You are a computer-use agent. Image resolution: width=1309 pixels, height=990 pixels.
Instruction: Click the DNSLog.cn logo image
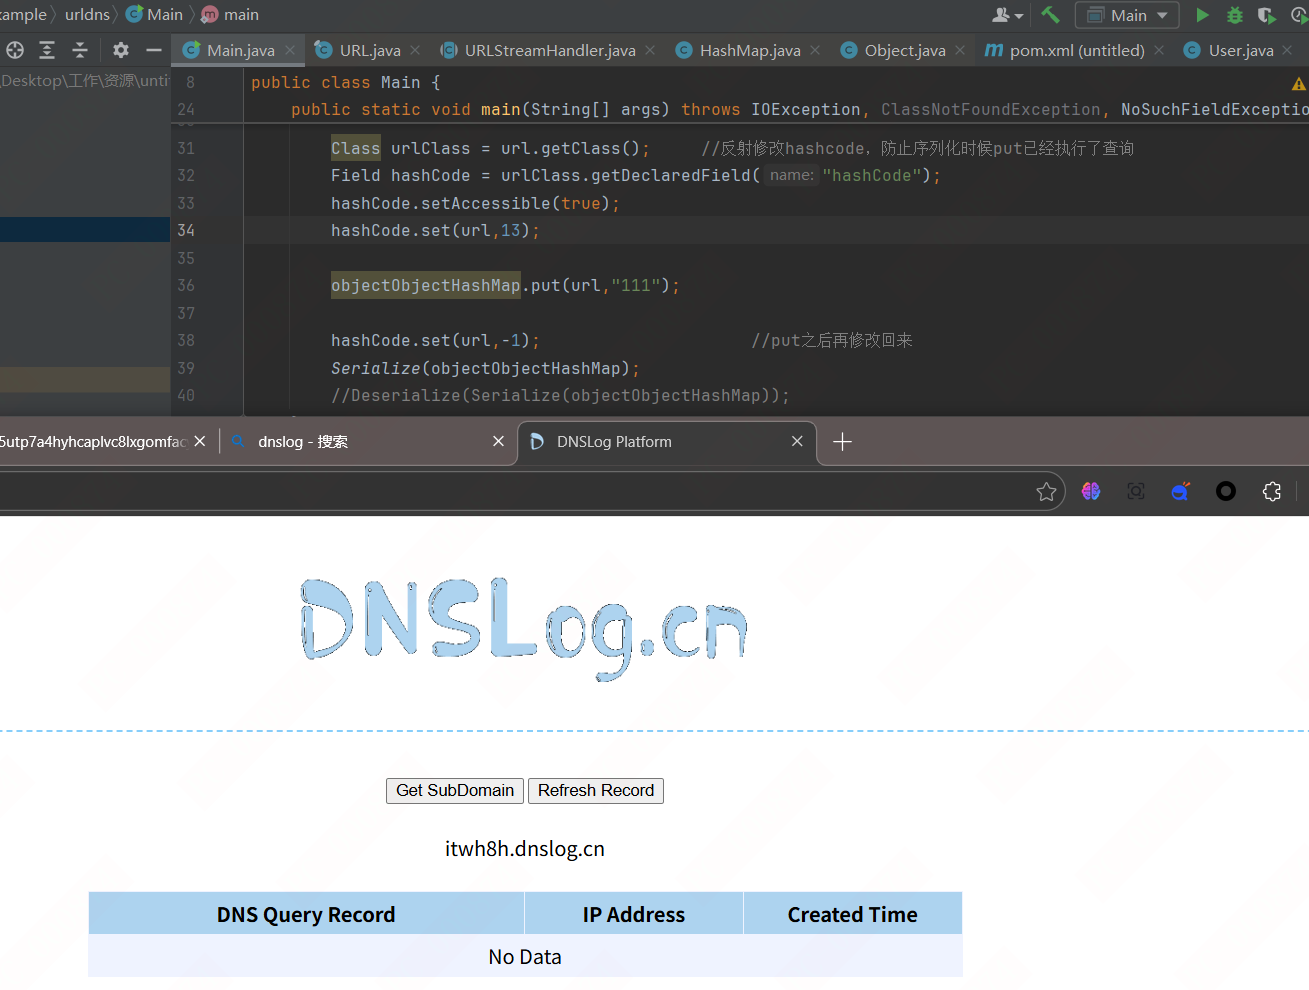click(524, 628)
